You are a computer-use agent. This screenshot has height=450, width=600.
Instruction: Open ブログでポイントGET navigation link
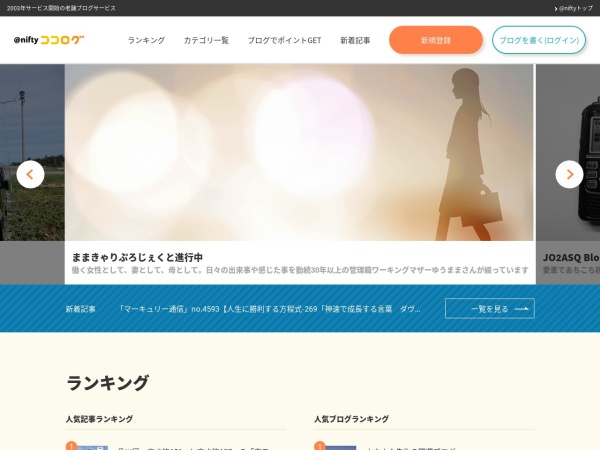pos(284,40)
